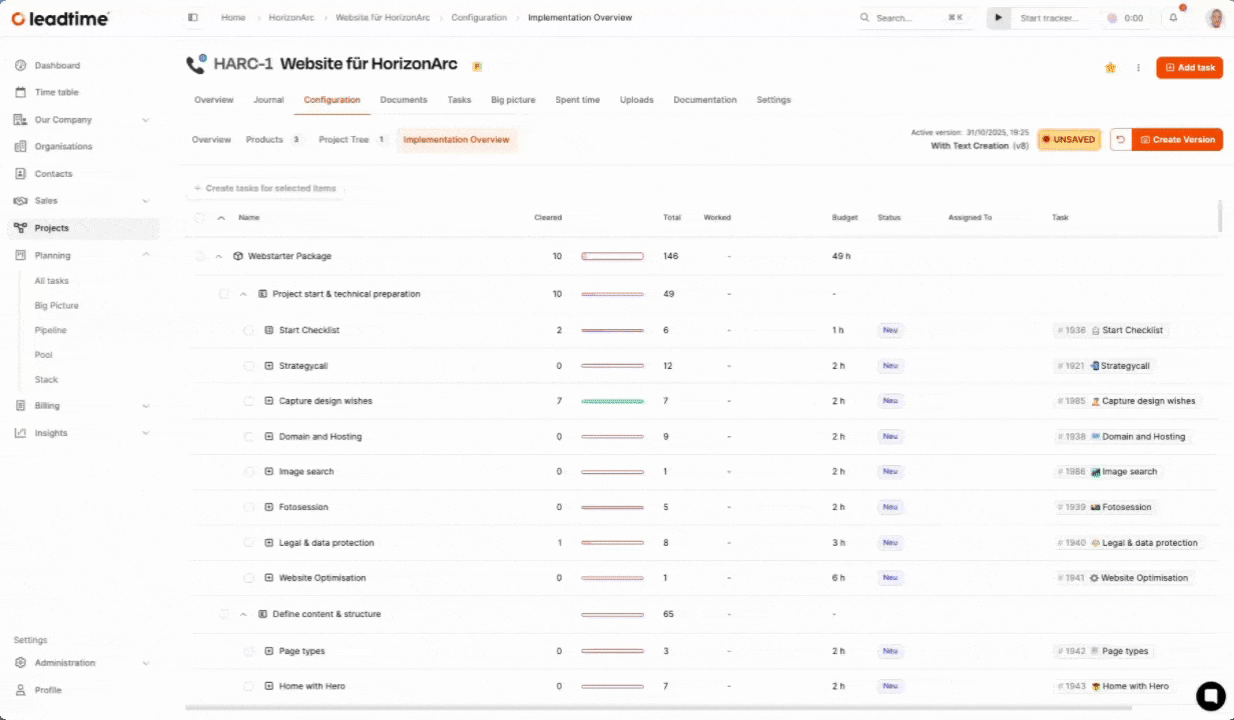This screenshot has height=720, width=1234.
Task: Click the revert version undo icon
Action: tap(1121, 140)
